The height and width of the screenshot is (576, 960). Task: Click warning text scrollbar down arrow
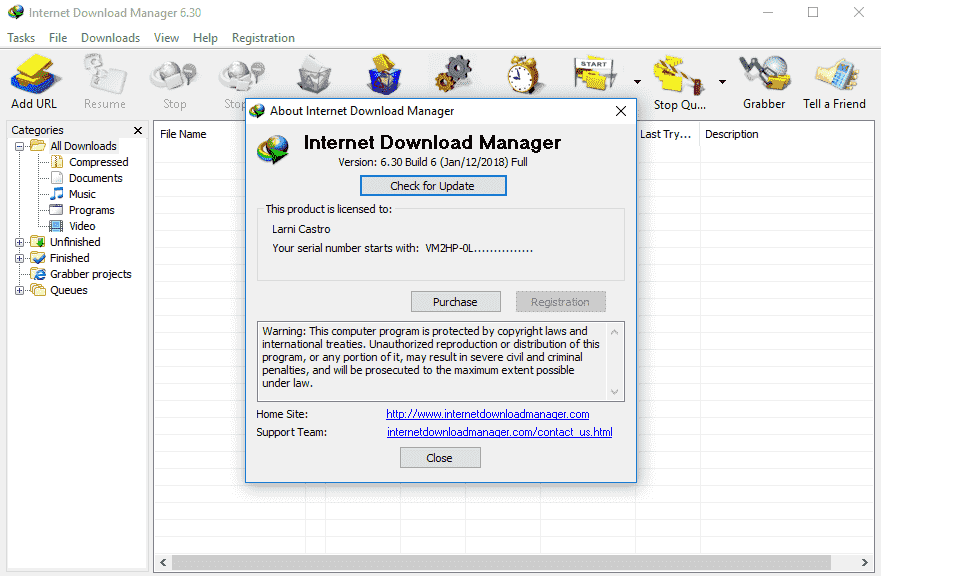[615, 392]
